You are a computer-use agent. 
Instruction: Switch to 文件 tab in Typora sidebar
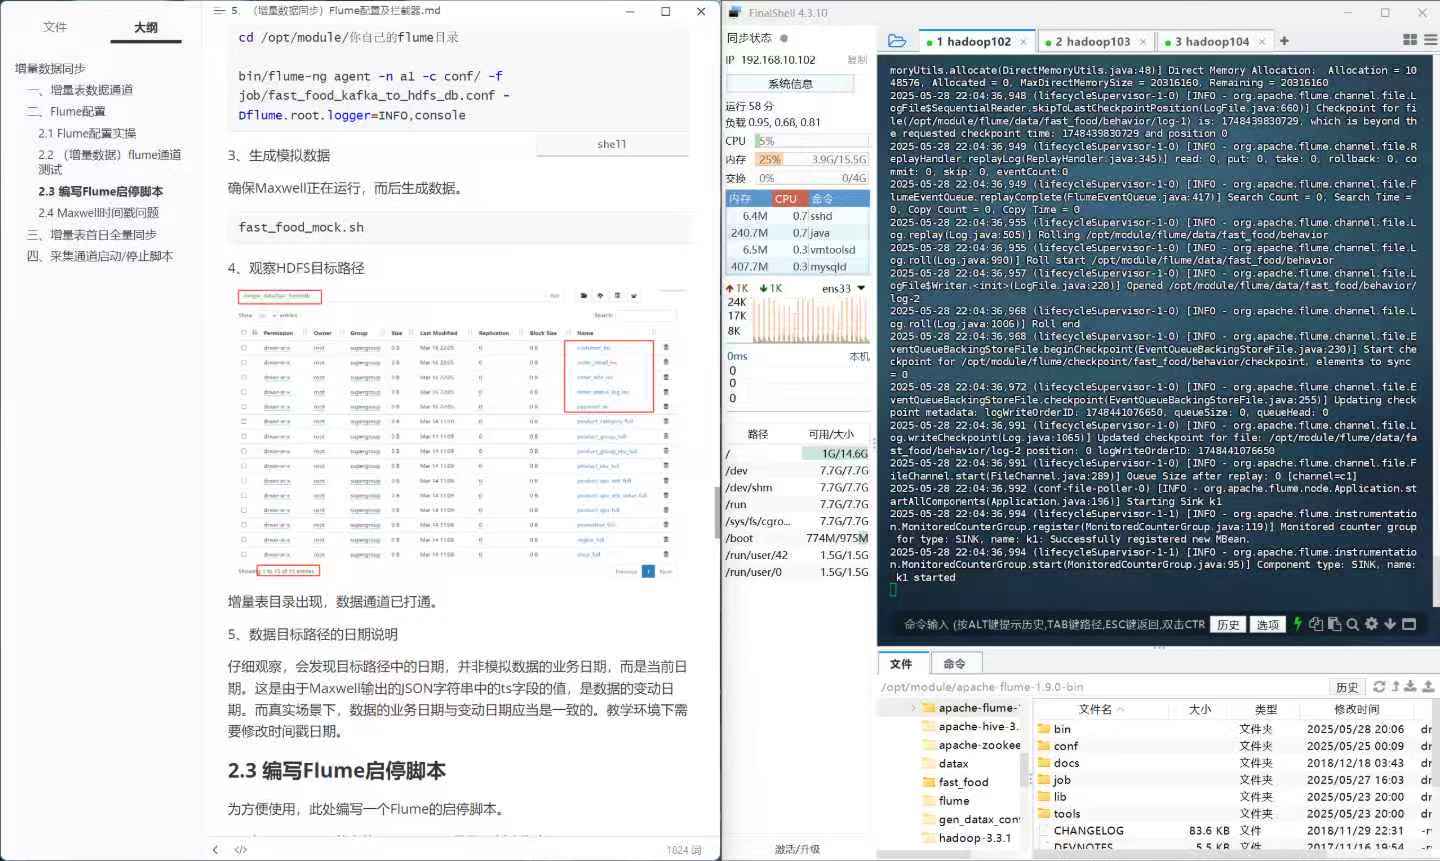point(55,27)
